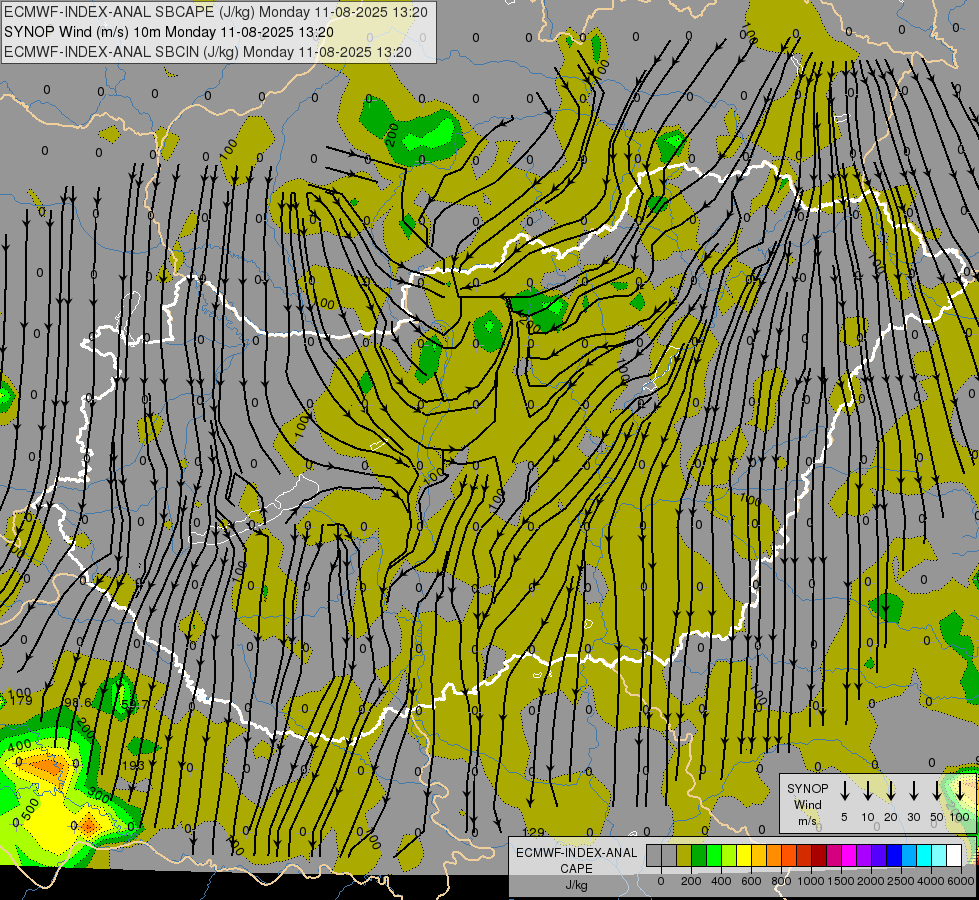Viewport: 979px width, 900px height.
Task: Click the sky blue swatch right of 2500 tick
Action: (x=909, y=855)
